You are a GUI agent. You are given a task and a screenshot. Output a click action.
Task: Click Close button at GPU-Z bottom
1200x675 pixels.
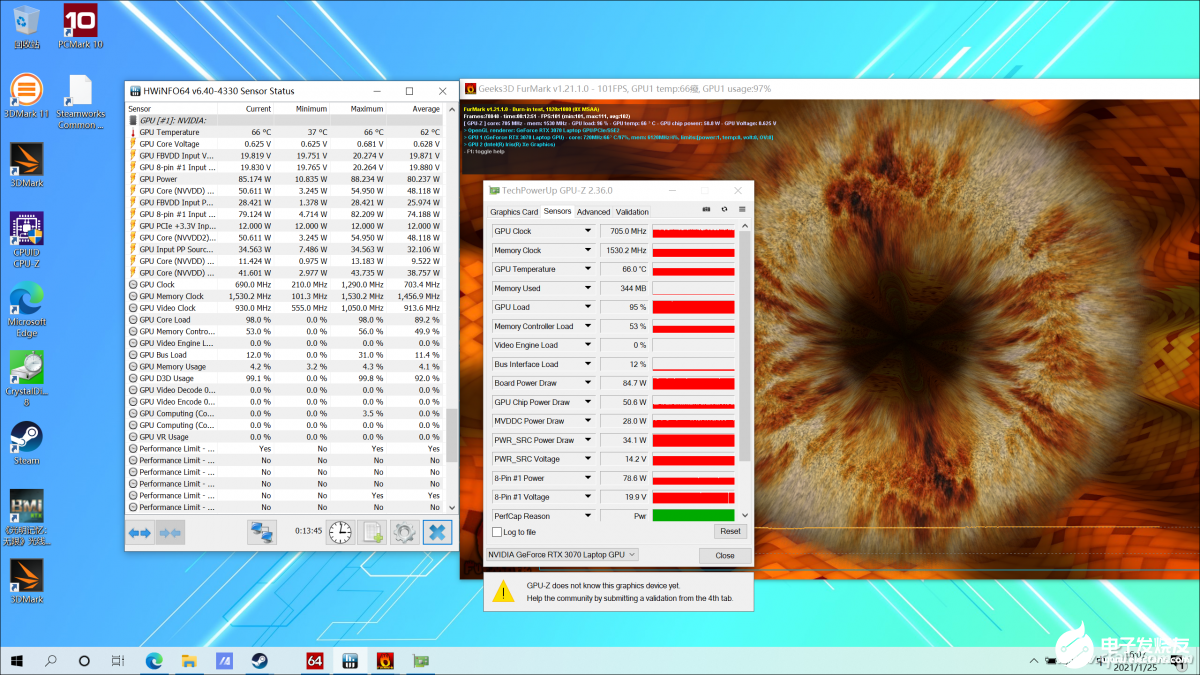click(x=724, y=555)
